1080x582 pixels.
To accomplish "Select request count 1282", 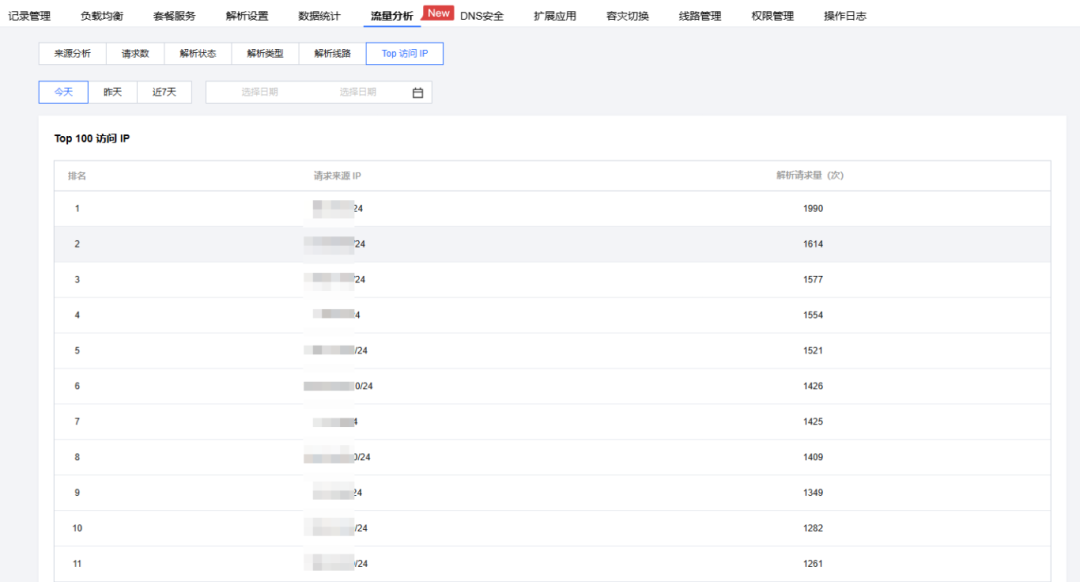I will click(813, 528).
